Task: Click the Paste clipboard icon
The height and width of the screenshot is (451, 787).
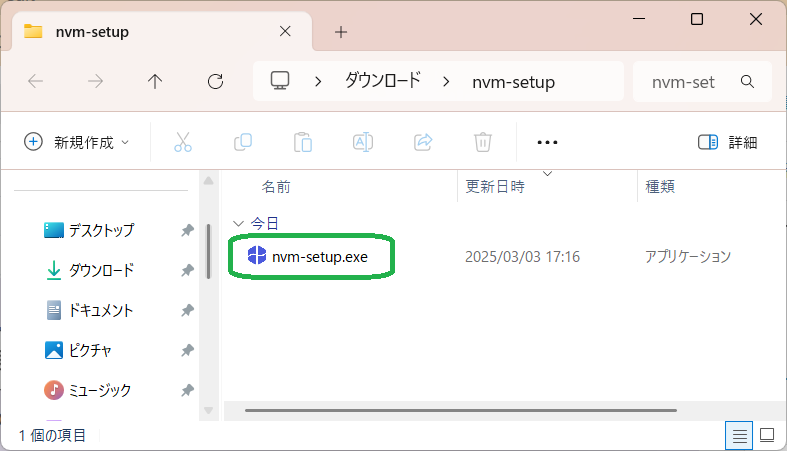Action: (x=302, y=142)
